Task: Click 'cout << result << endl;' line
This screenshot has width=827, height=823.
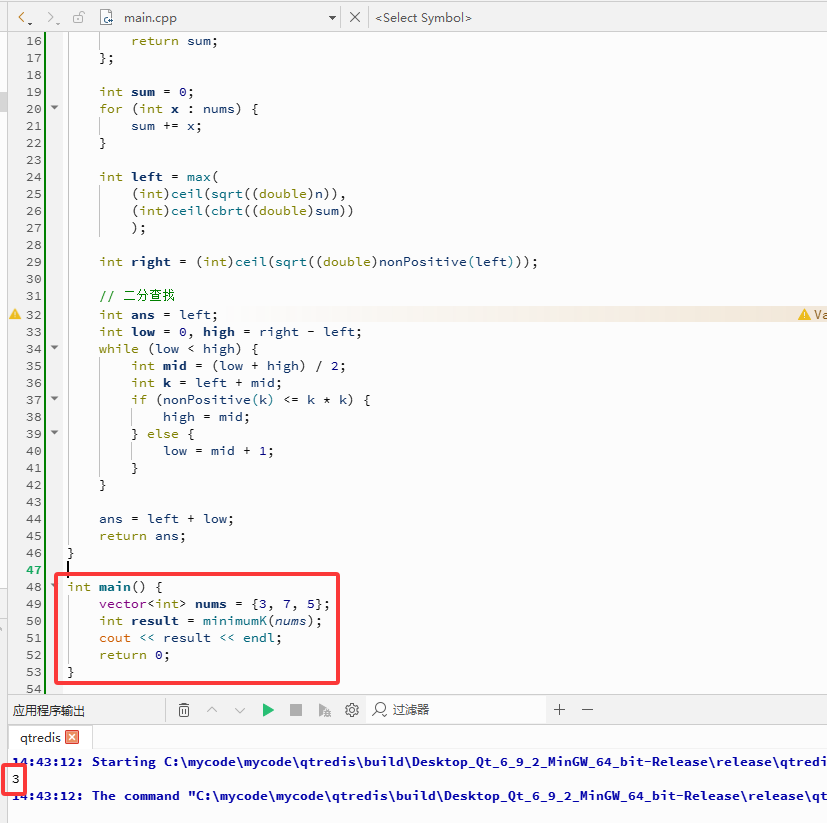Action: (x=190, y=638)
